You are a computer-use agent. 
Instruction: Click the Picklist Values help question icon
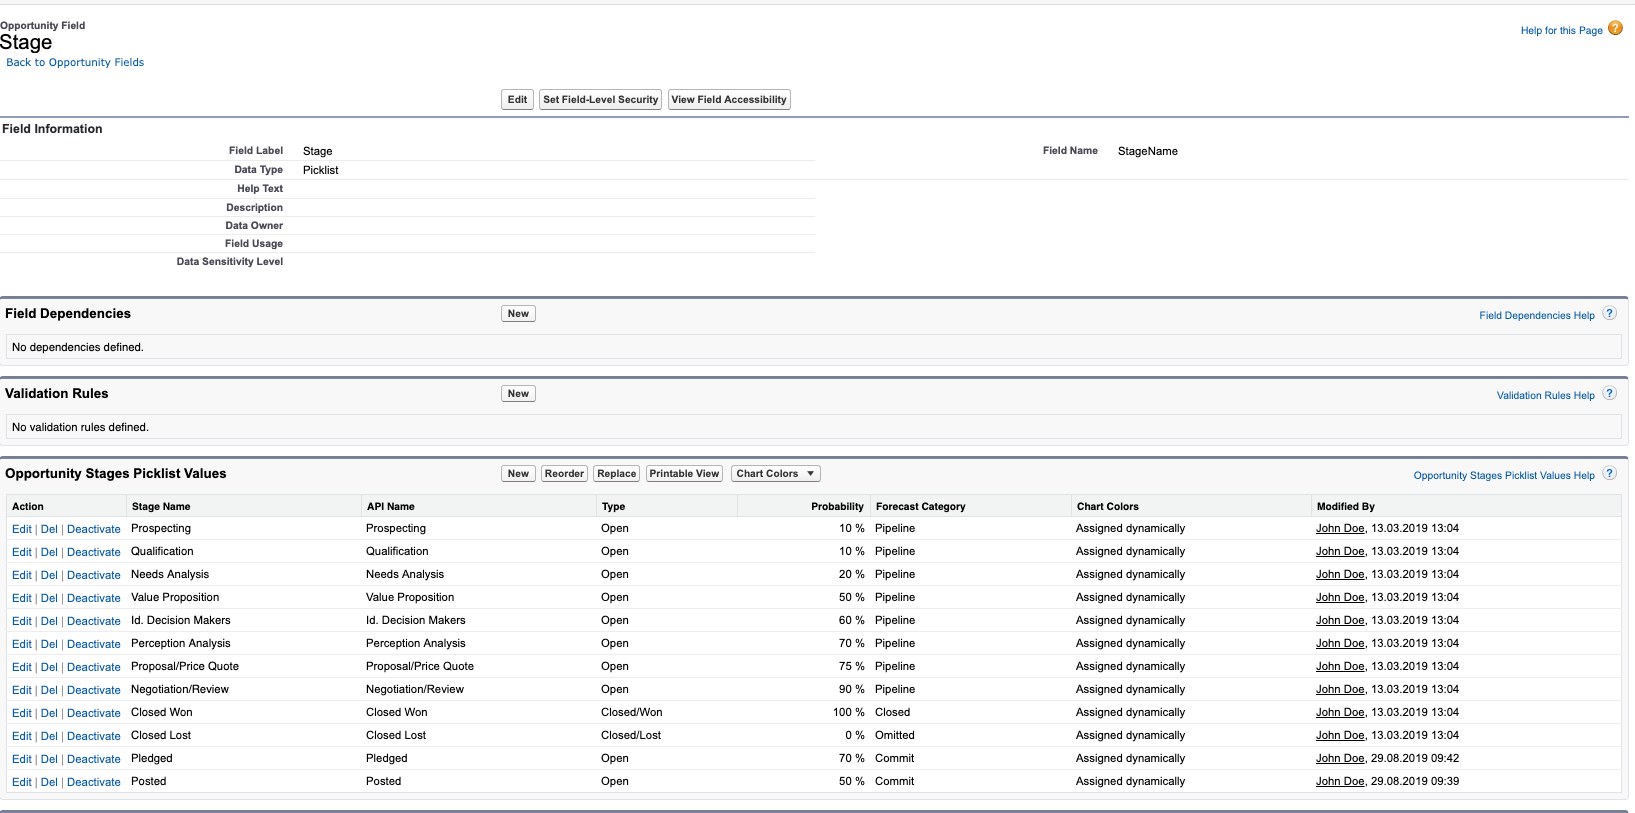[1609, 473]
